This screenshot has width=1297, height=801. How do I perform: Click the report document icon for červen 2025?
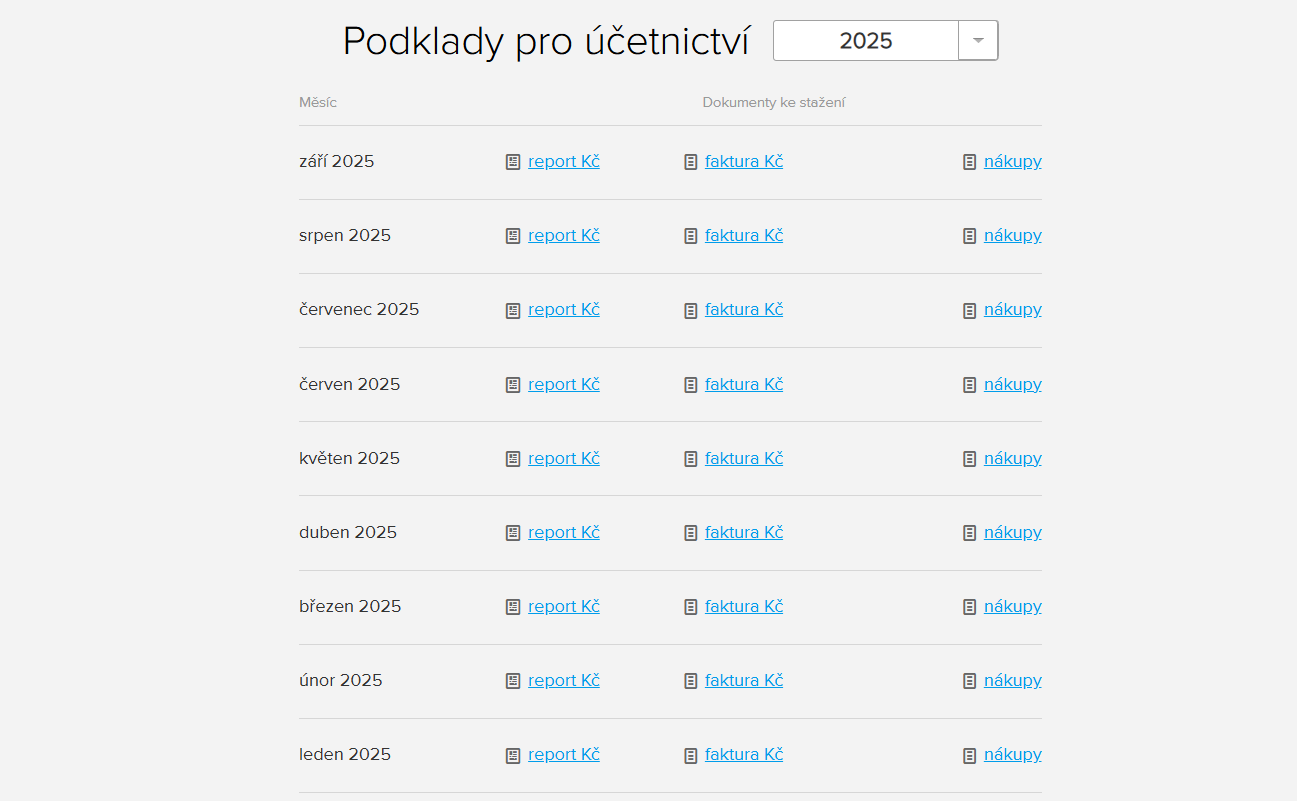pos(513,384)
